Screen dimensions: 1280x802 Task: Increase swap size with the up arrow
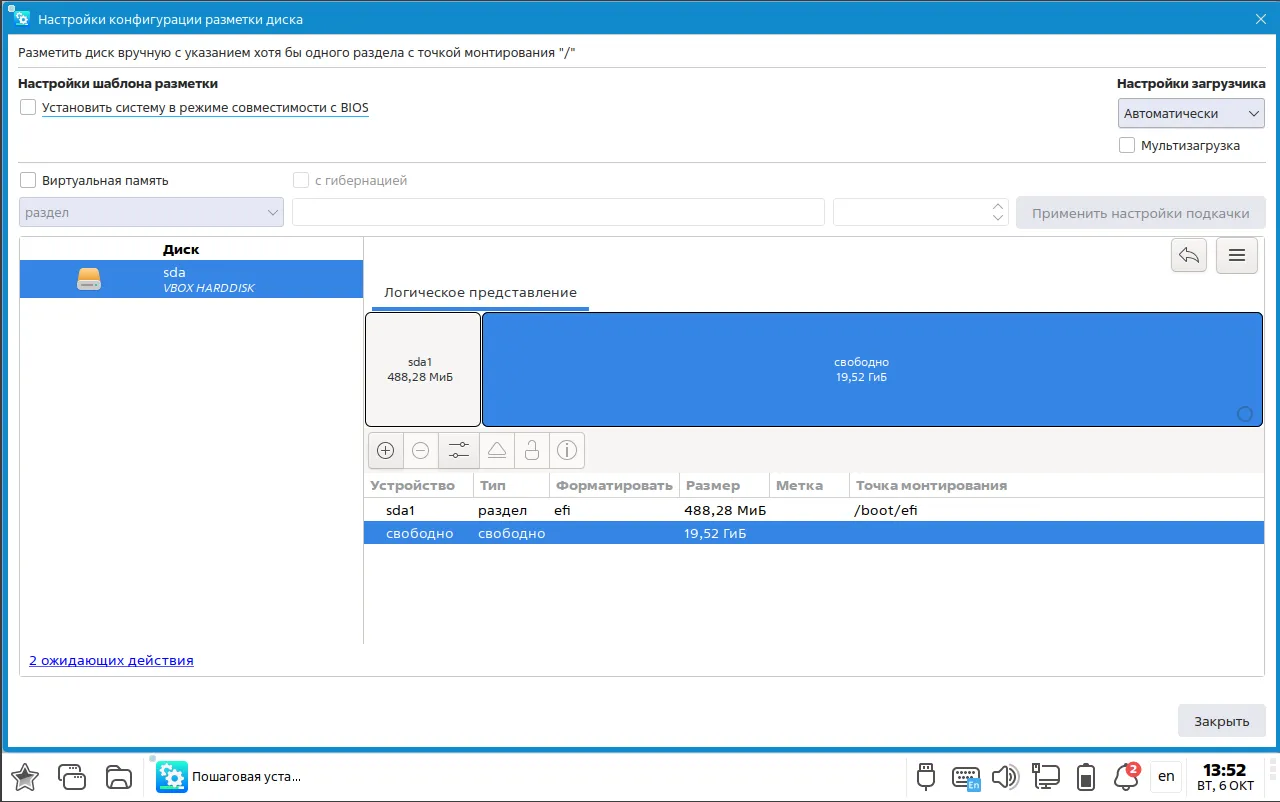998,206
